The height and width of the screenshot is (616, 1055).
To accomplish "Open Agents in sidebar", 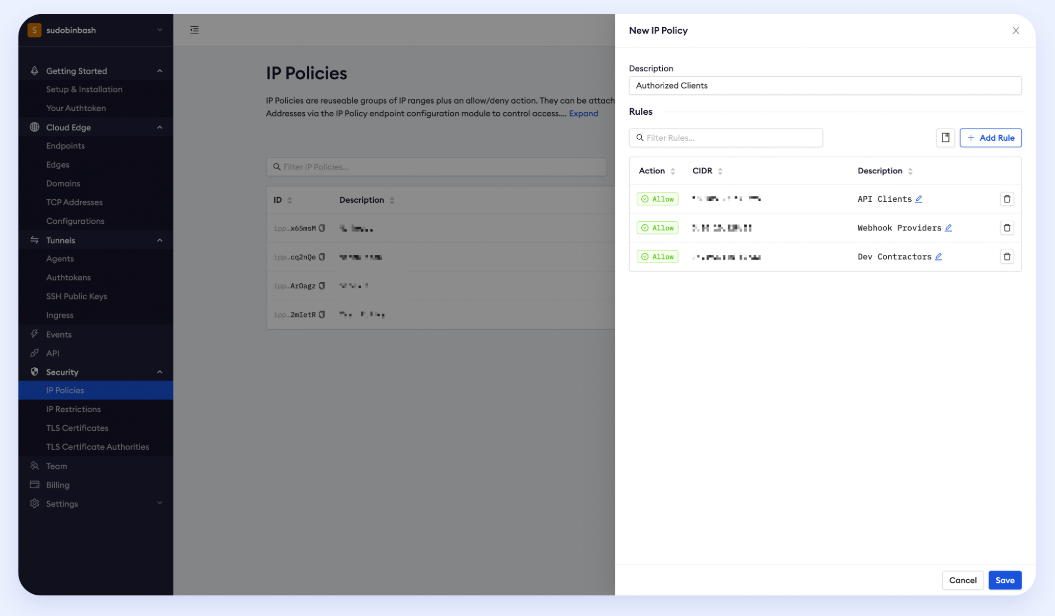I will point(60,259).
